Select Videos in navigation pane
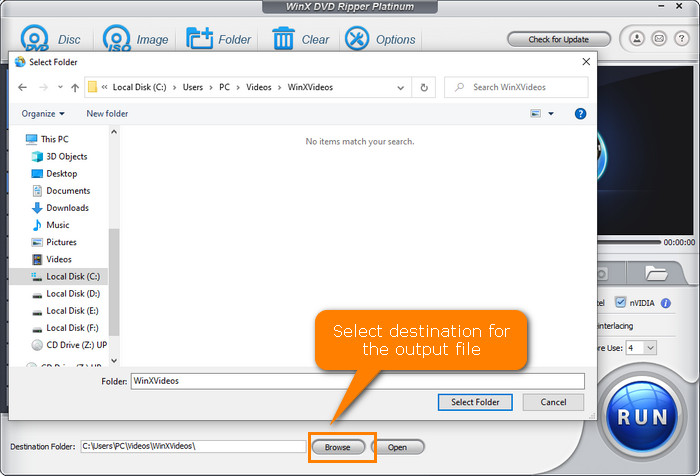700x476 pixels. pyautogui.click(x=51, y=259)
